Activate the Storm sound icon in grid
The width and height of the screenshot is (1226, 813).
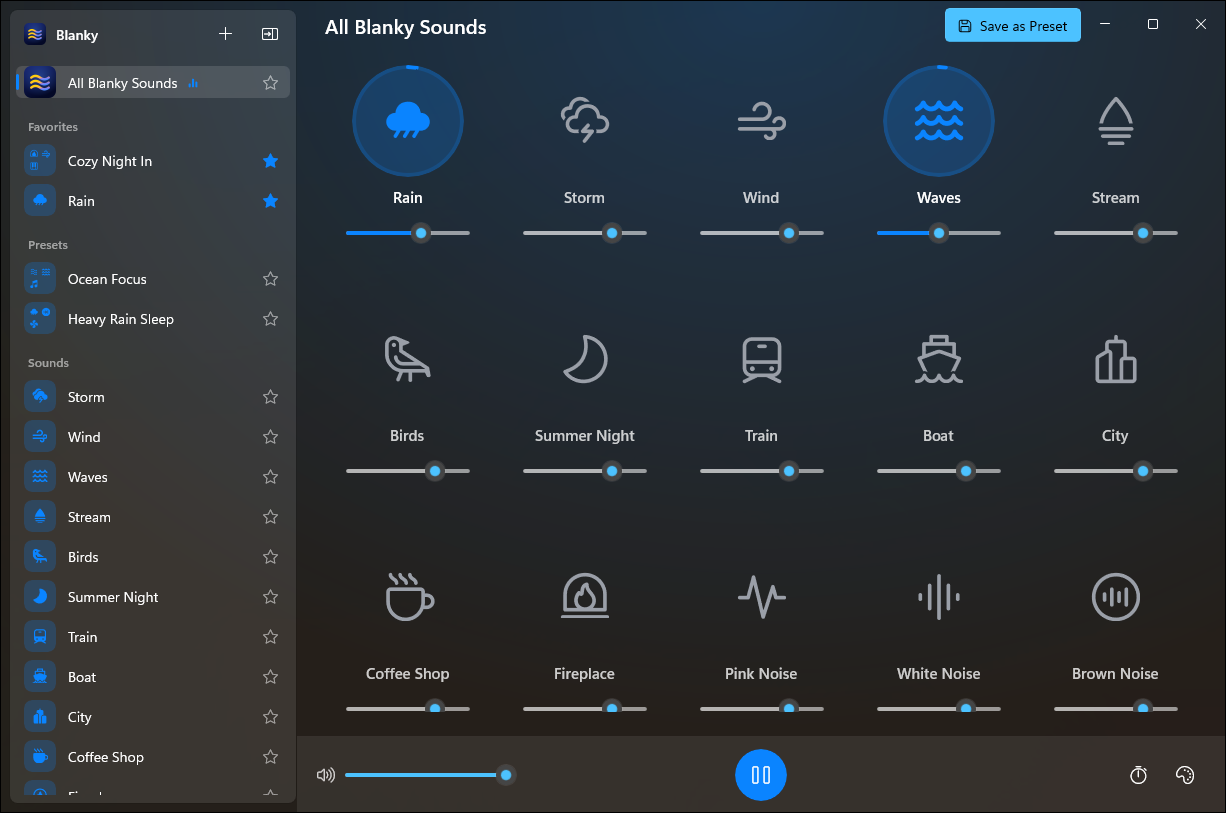585,121
